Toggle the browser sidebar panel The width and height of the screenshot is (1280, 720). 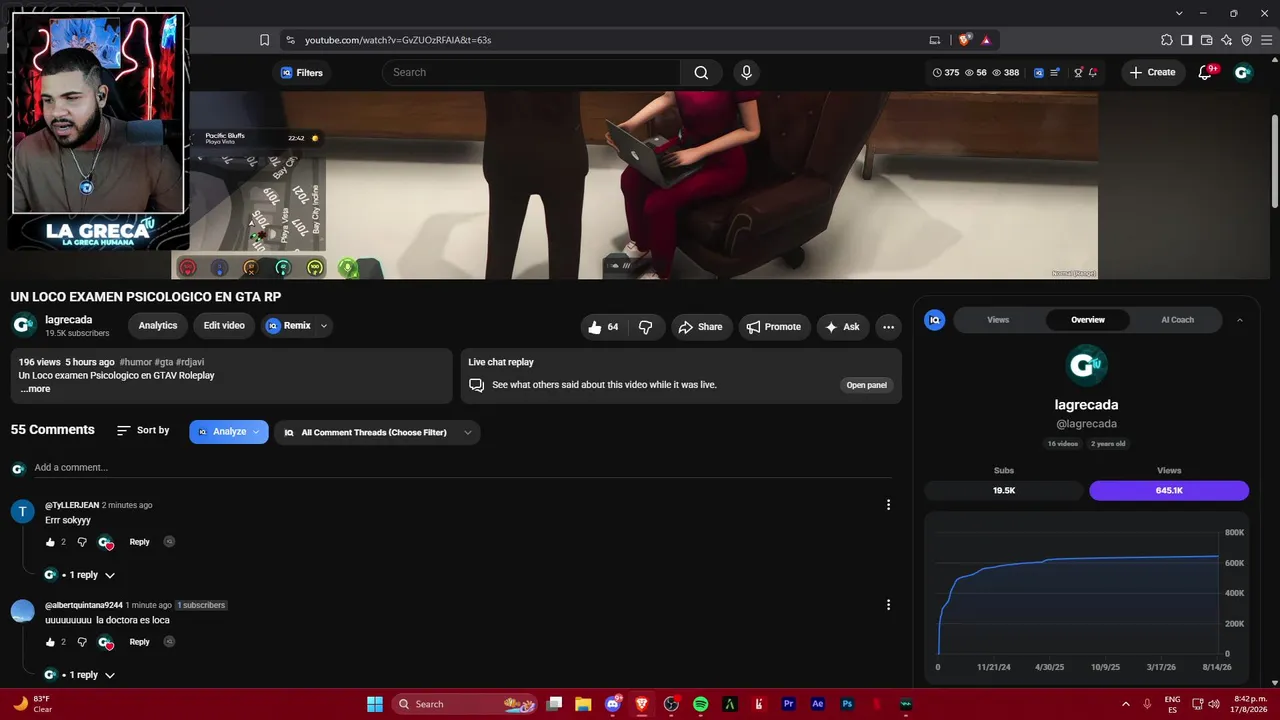tap(1186, 40)
